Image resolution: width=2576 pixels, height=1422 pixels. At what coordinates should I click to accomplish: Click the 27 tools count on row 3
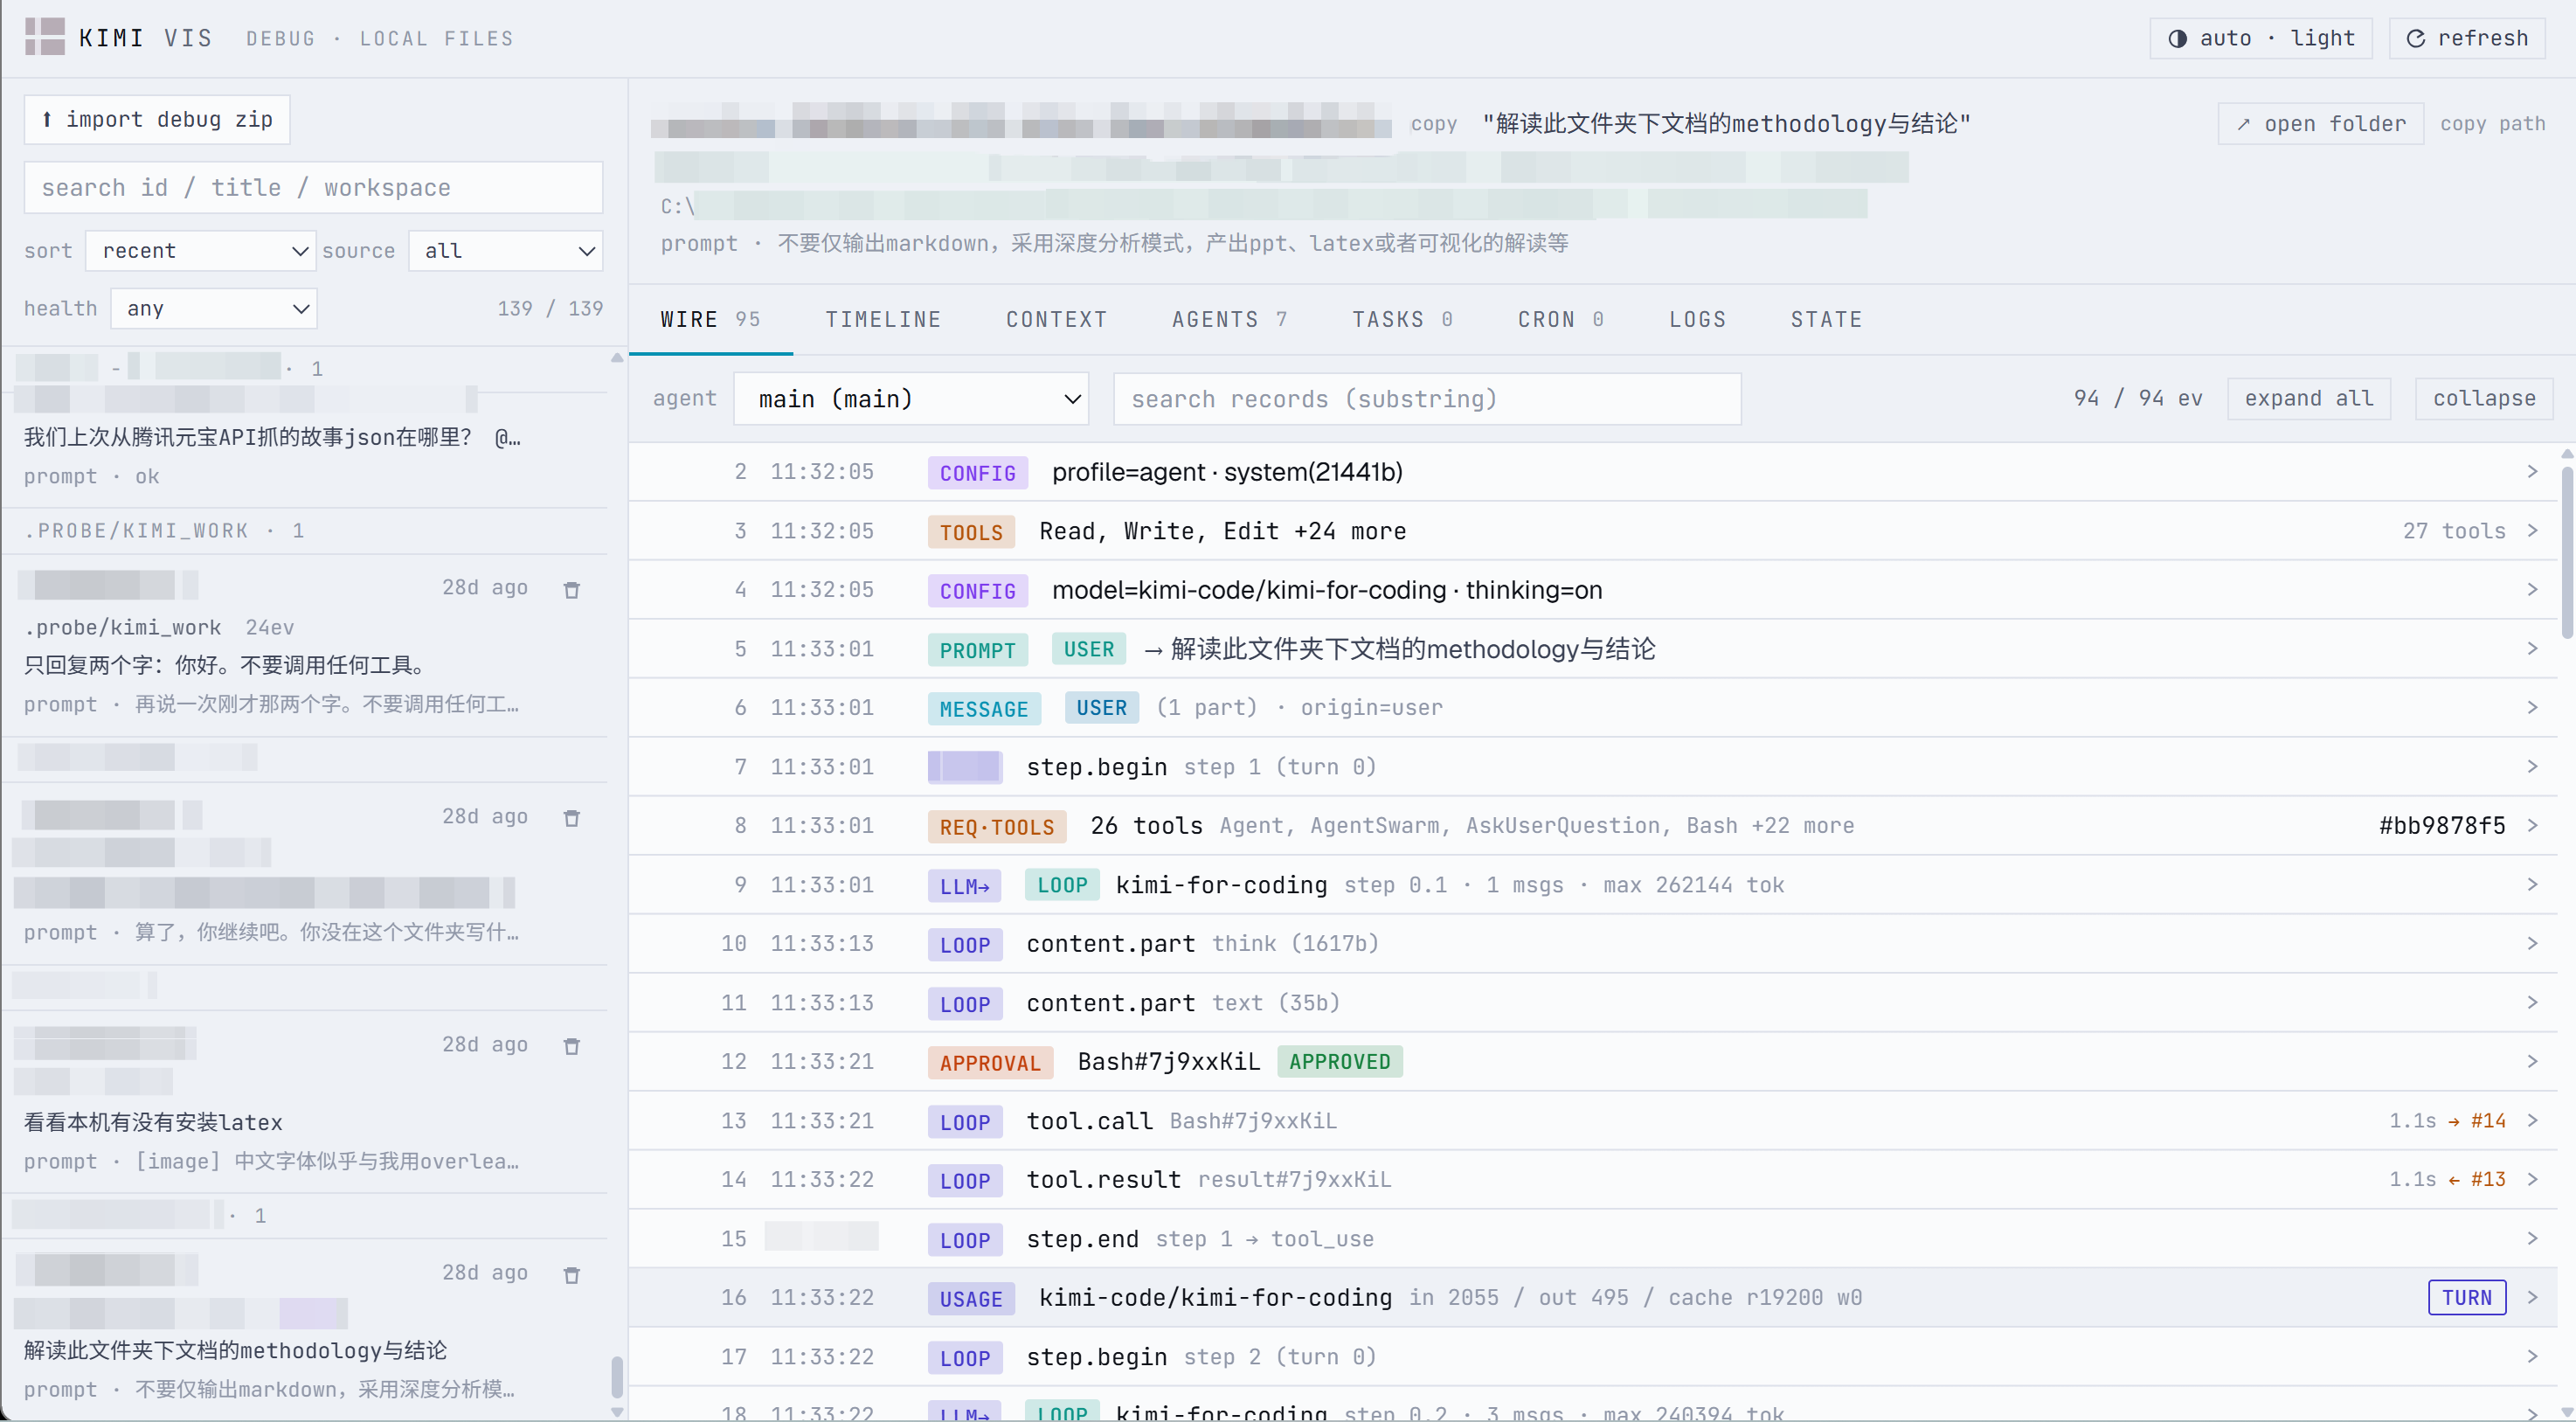coord(2454,530)
